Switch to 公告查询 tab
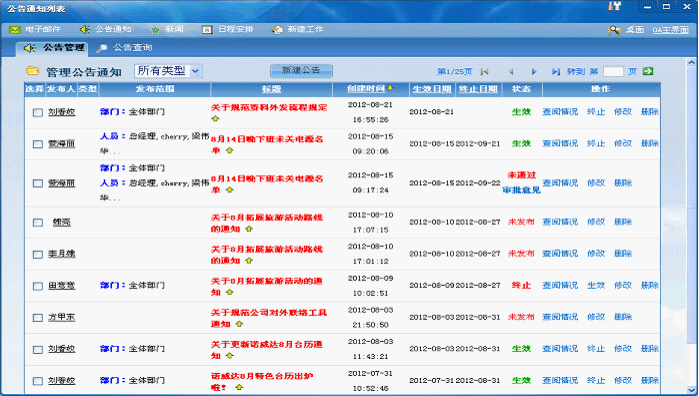The height and width of the screenshot is (396, 699). coord(125,48)
